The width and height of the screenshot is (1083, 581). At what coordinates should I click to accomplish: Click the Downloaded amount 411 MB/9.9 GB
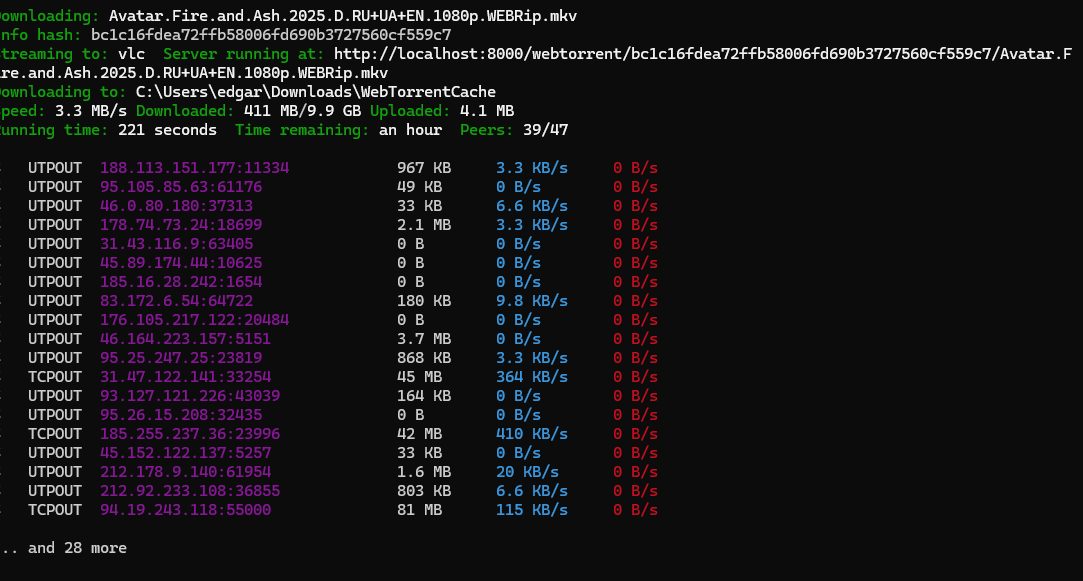pos(303,111)
